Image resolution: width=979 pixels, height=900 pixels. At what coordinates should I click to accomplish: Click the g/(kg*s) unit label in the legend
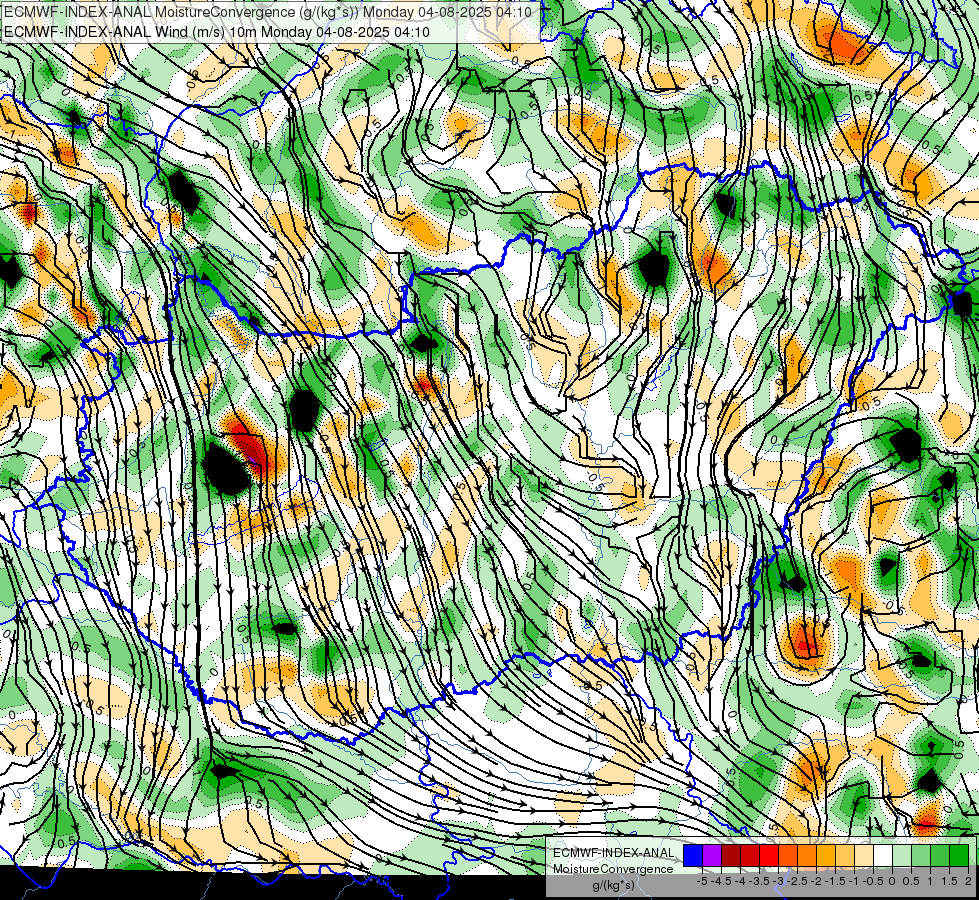coord(613,886)
